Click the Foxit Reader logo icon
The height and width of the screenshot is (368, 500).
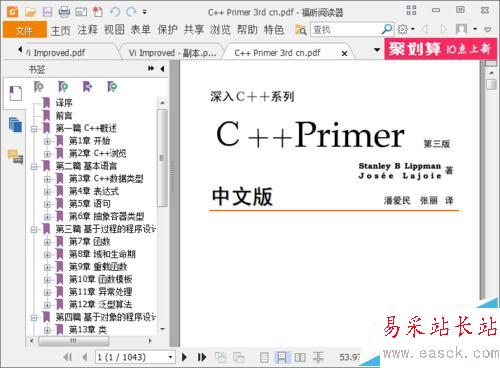[13, 12]
